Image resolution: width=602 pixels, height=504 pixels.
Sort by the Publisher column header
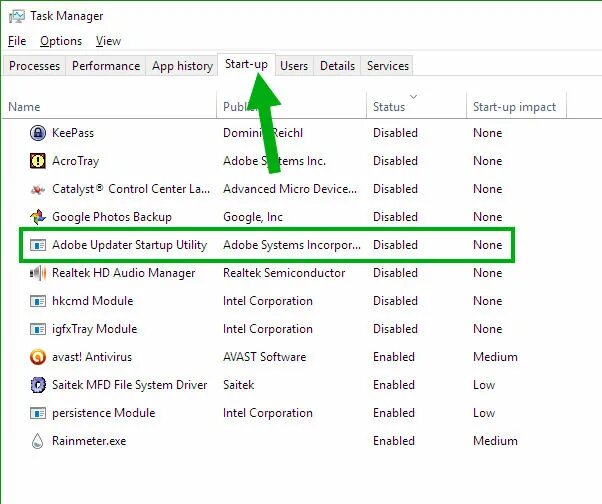click(291, 106)
